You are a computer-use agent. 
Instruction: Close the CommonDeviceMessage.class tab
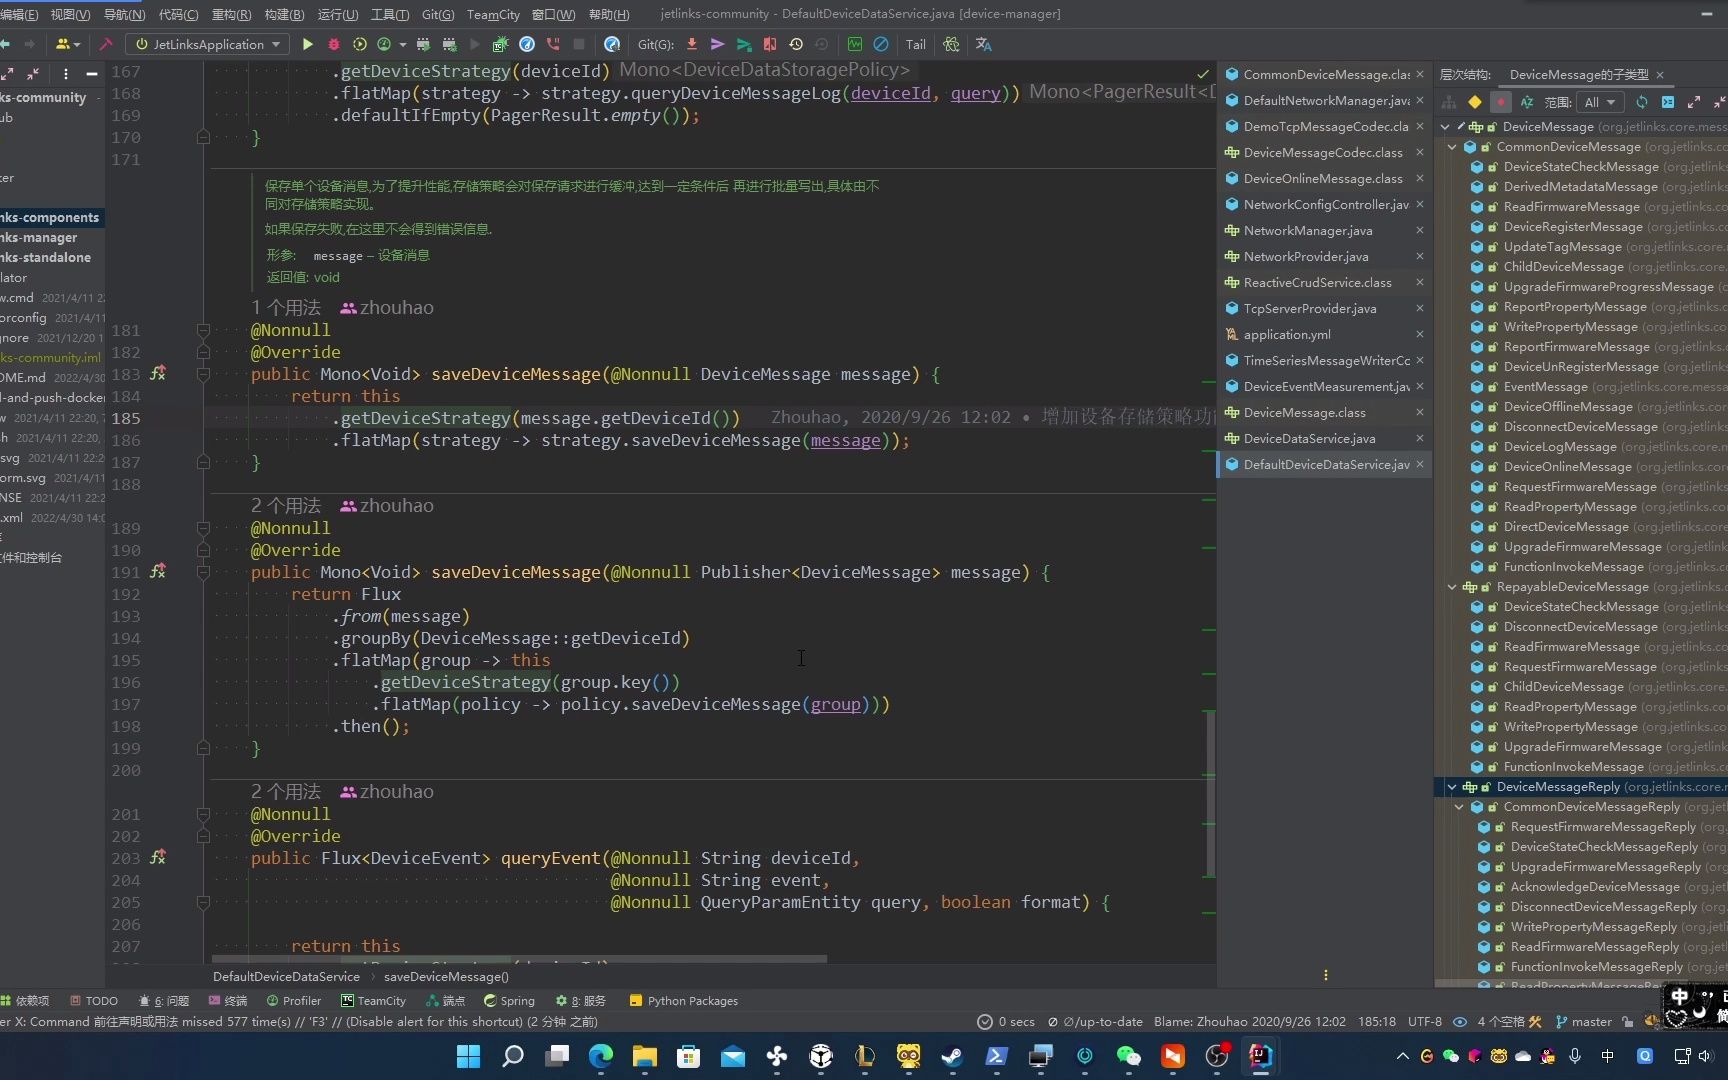[1420, 75]
